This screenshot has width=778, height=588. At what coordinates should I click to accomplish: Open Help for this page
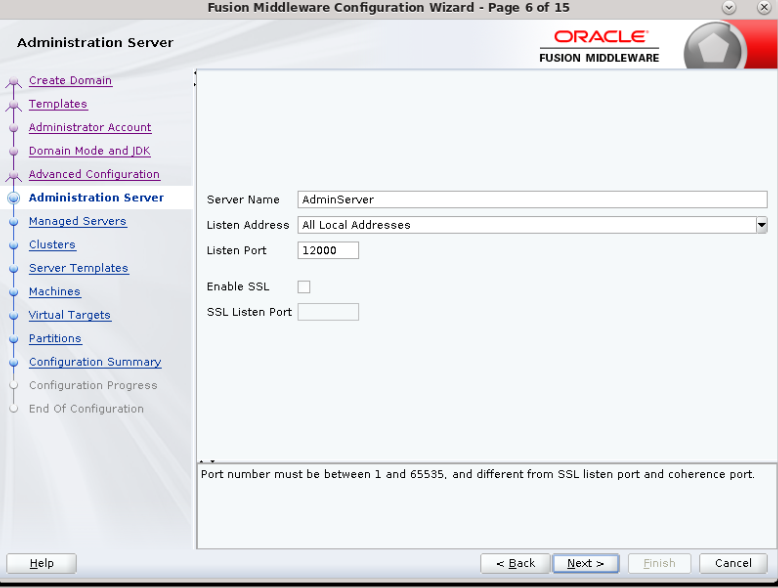coord(41,563)
